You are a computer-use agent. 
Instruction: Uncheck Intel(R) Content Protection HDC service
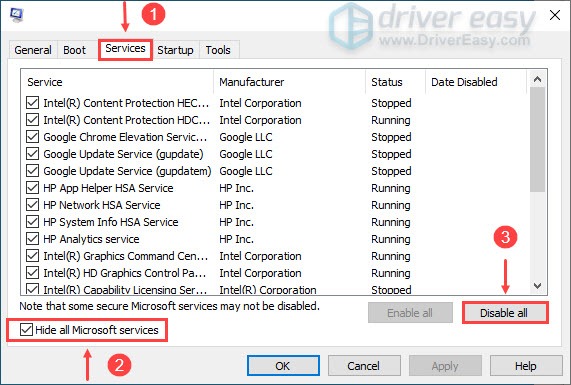(x=32, y=120)
